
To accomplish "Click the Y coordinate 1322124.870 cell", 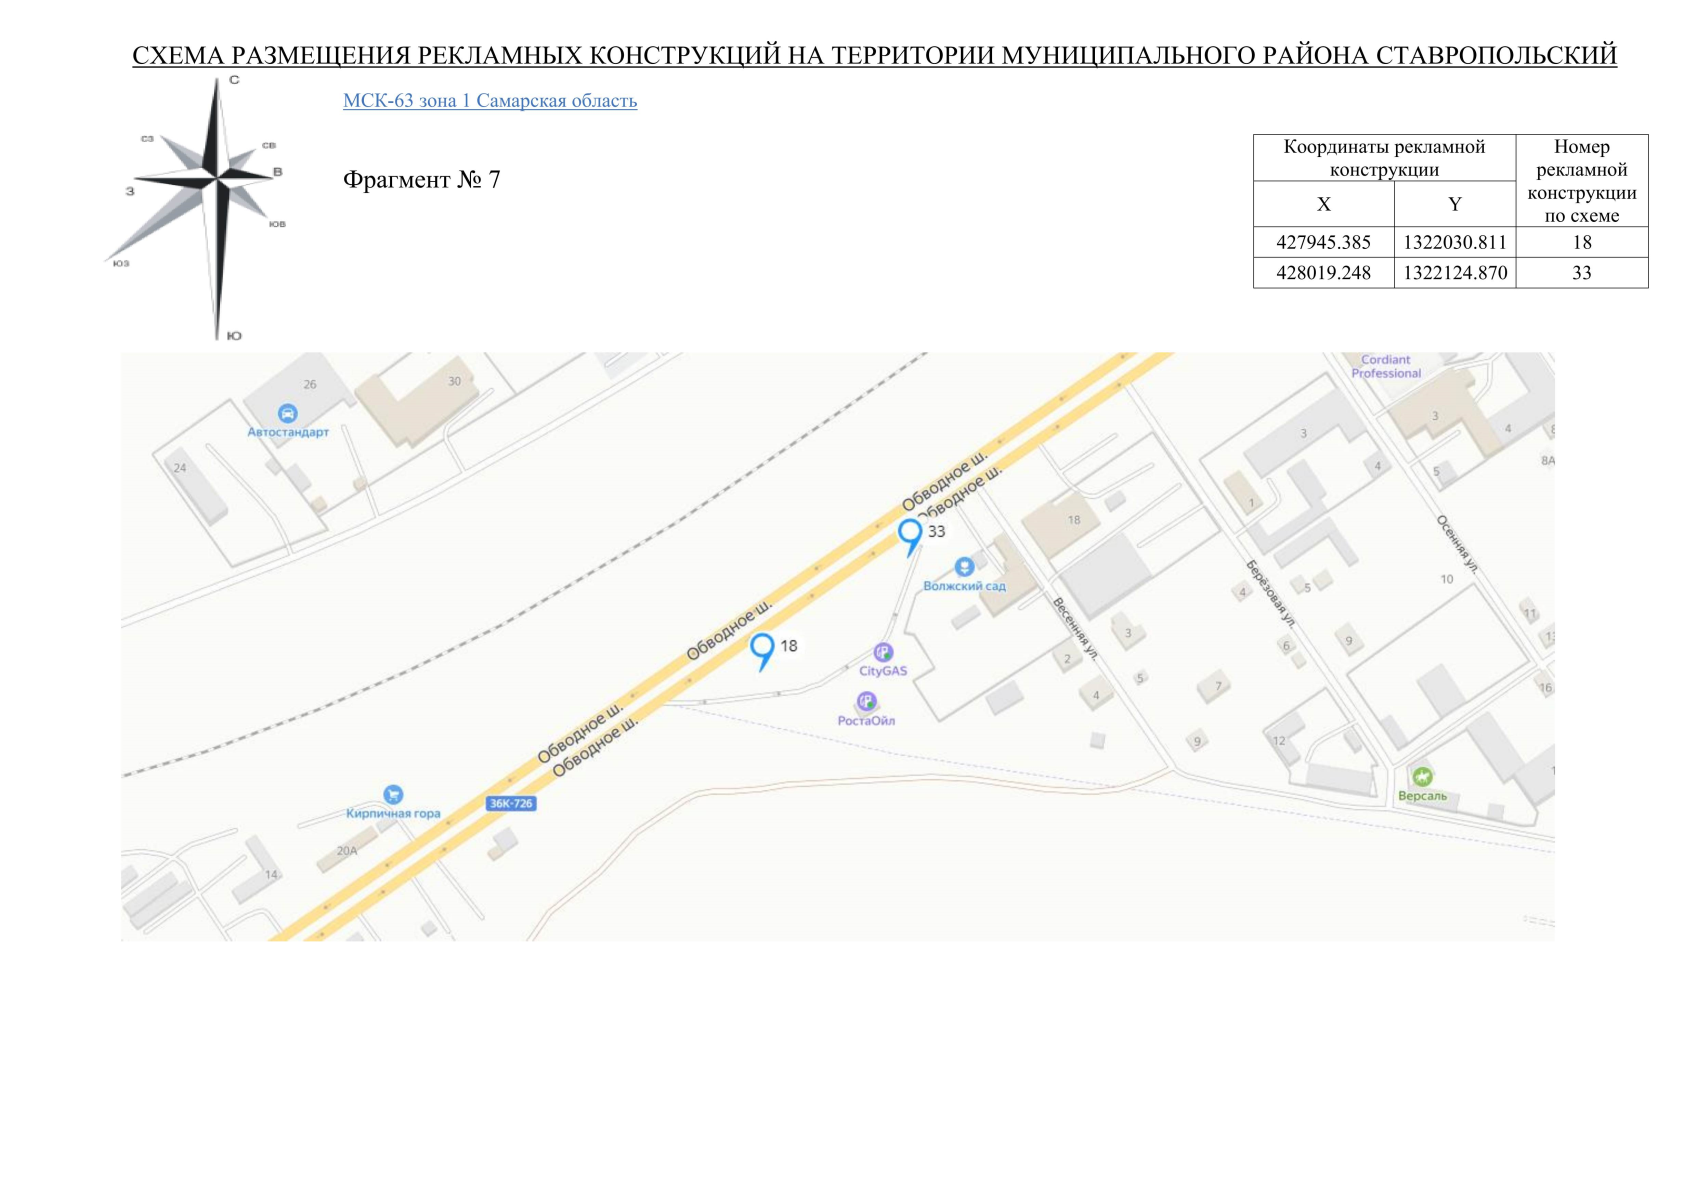I will point(1456,272).
